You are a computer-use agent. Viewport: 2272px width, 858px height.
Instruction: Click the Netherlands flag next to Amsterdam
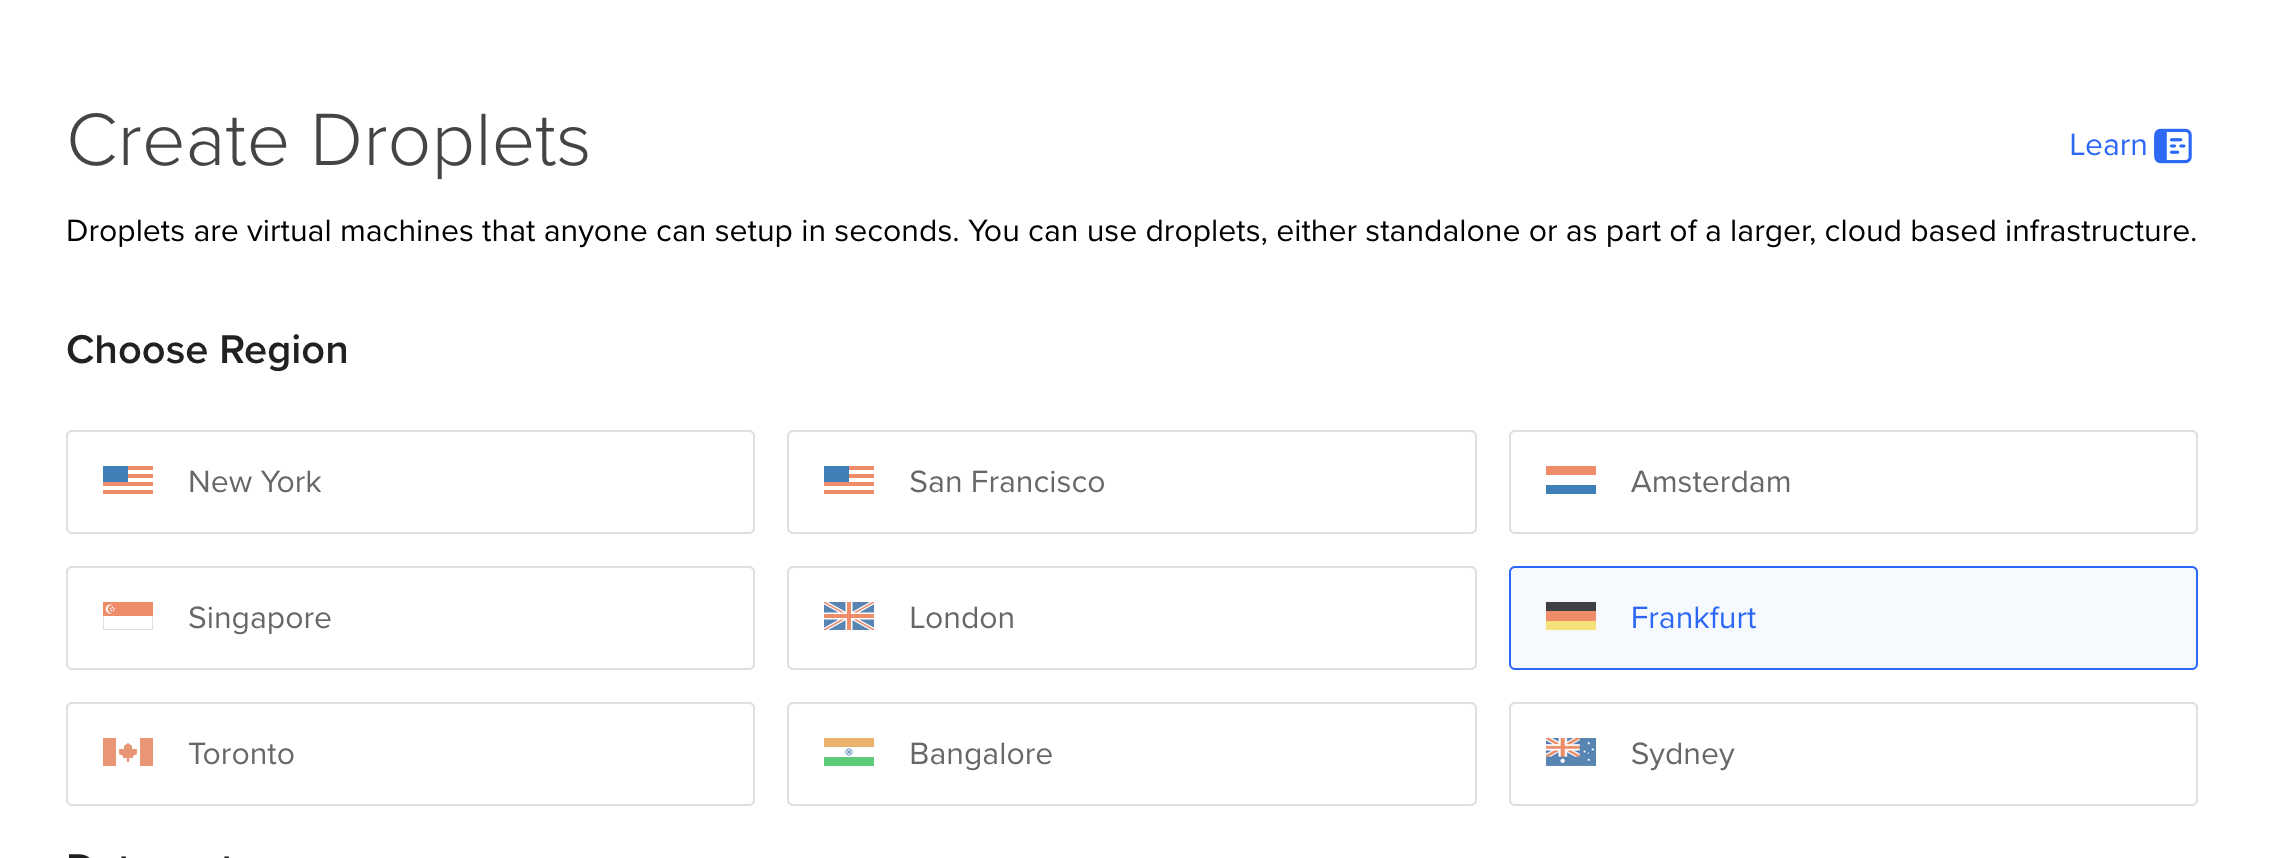click(x=1571, y=480)
